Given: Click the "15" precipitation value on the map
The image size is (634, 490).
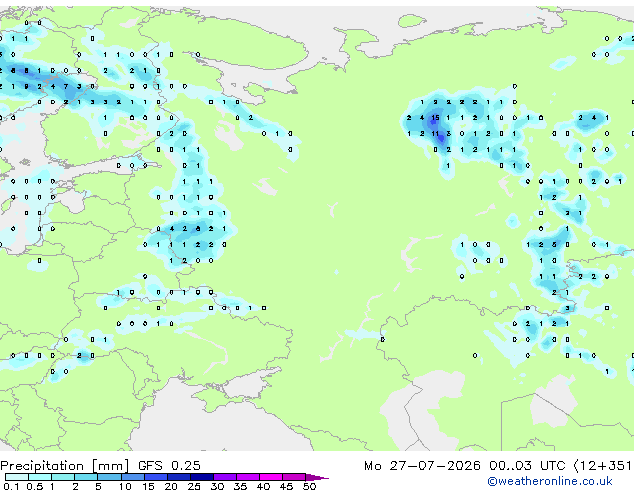Looking at the screenshot, I should click(x=435, y=118).
